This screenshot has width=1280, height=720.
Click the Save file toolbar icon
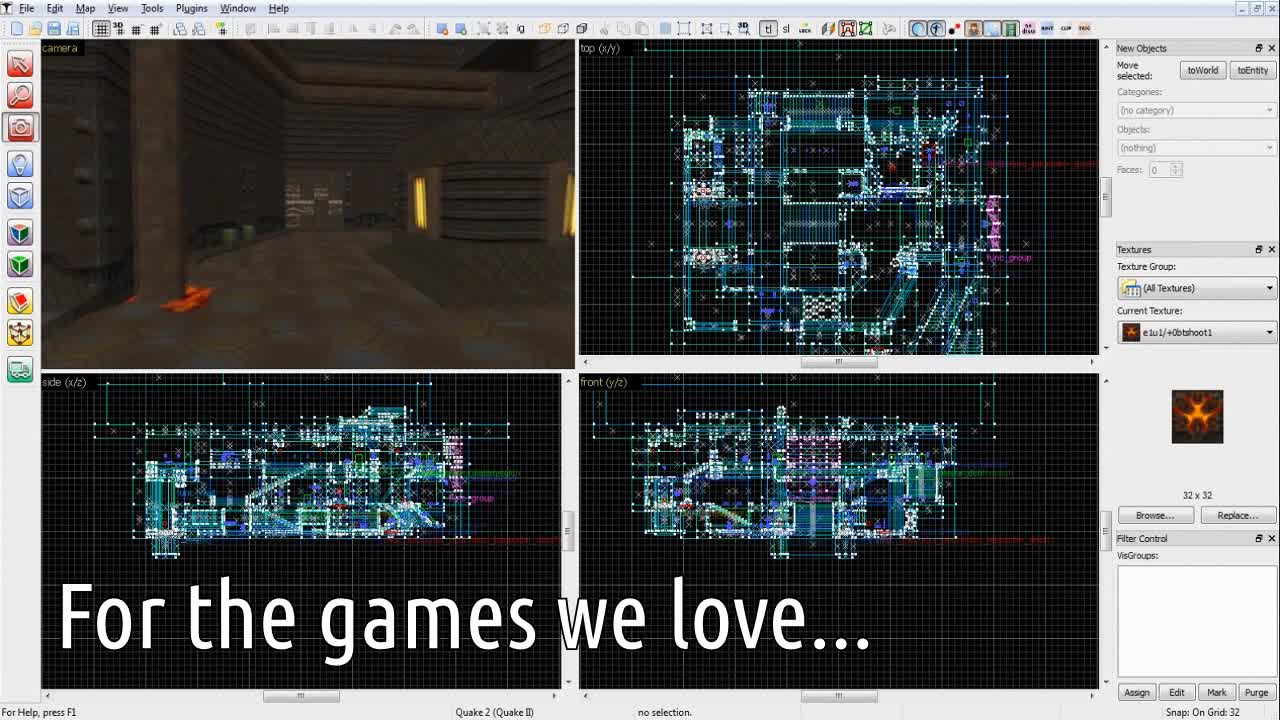pos(54,29)
